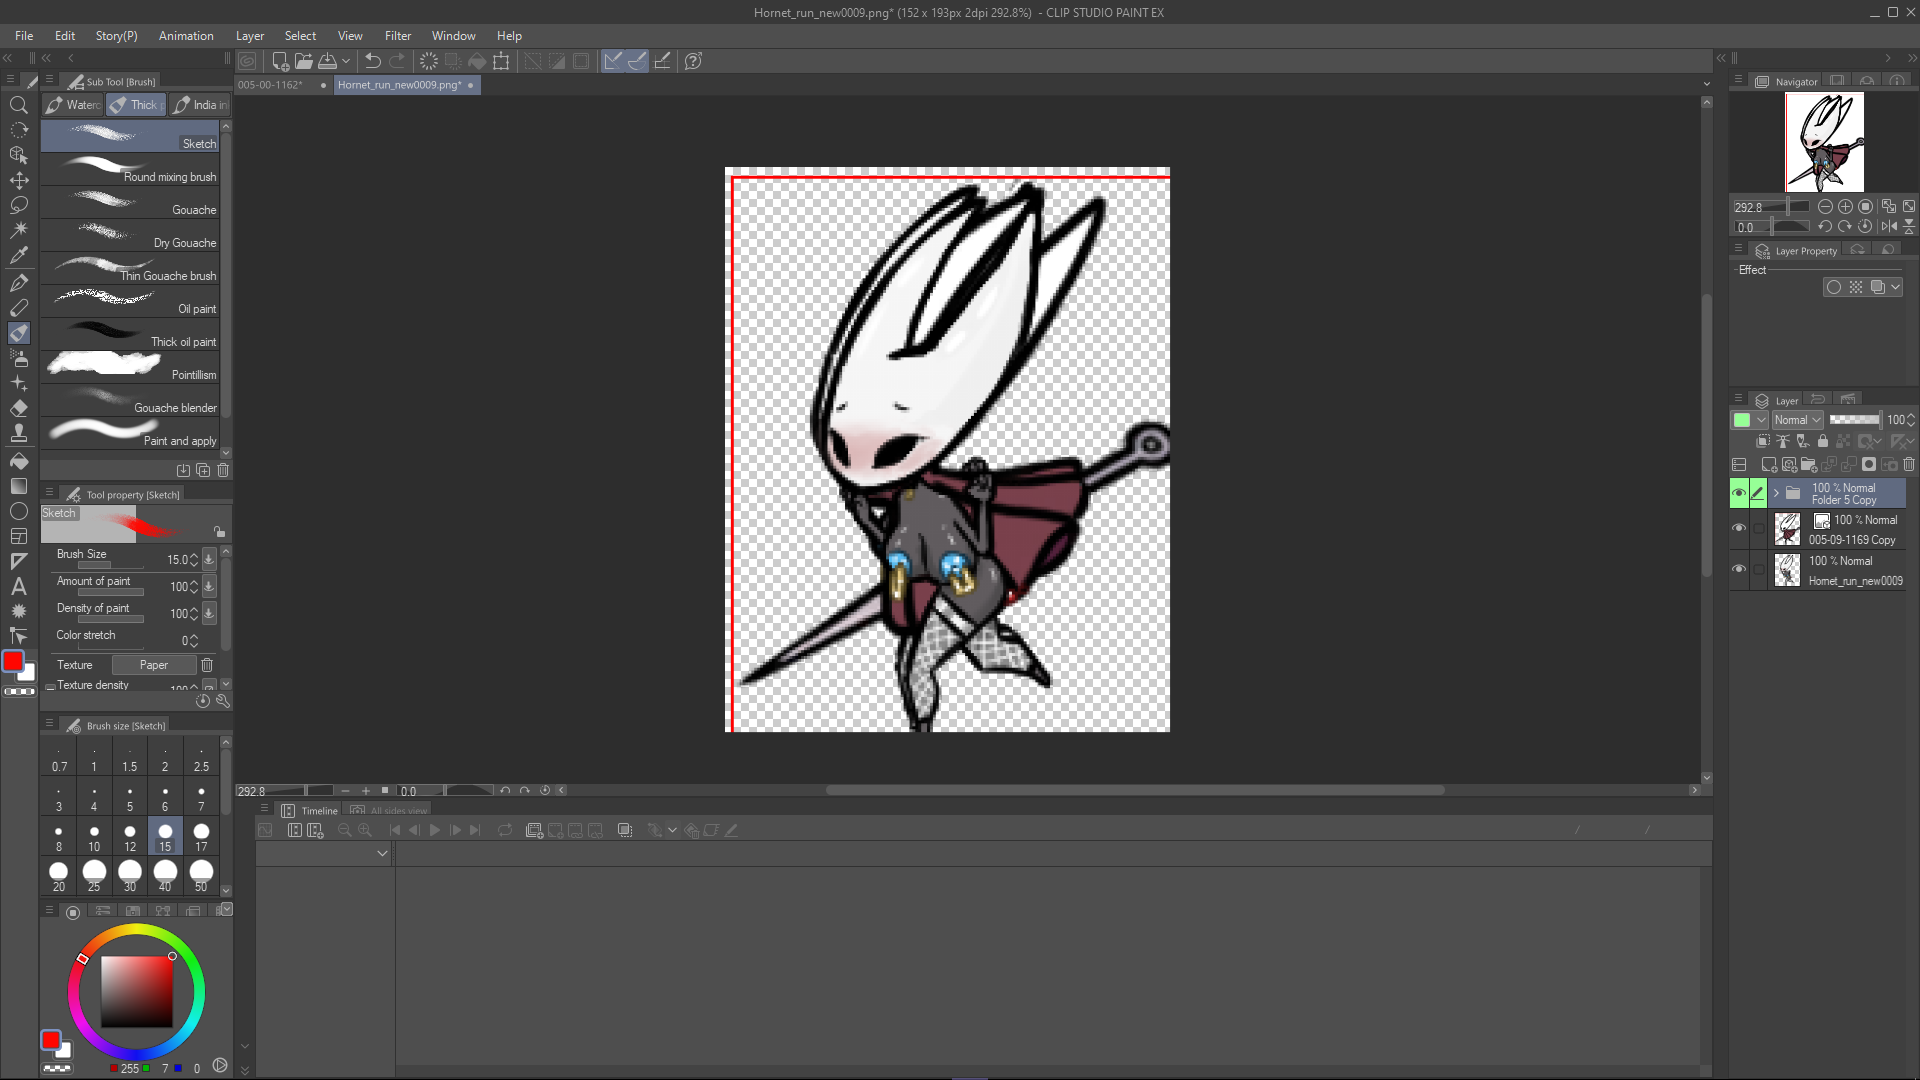Toggle Snap to Ruler in command bar
This screenshot has height=1080, width=1920.
click(613, 61)
